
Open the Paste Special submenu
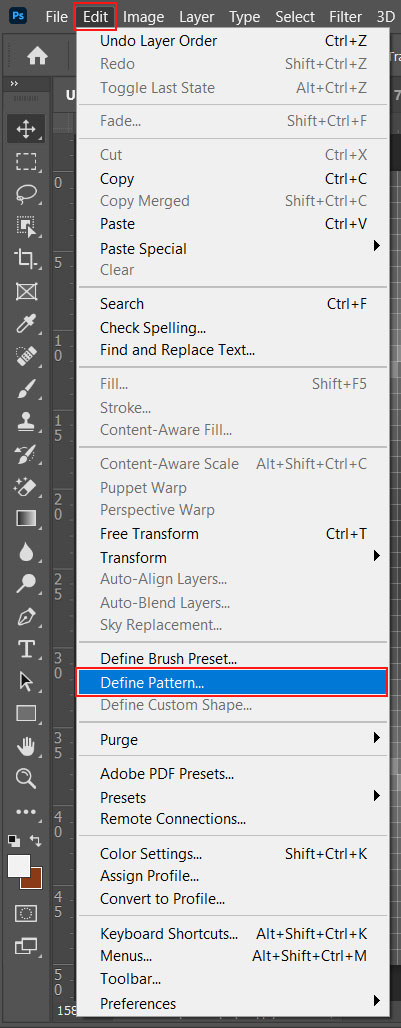click(233, 248)
